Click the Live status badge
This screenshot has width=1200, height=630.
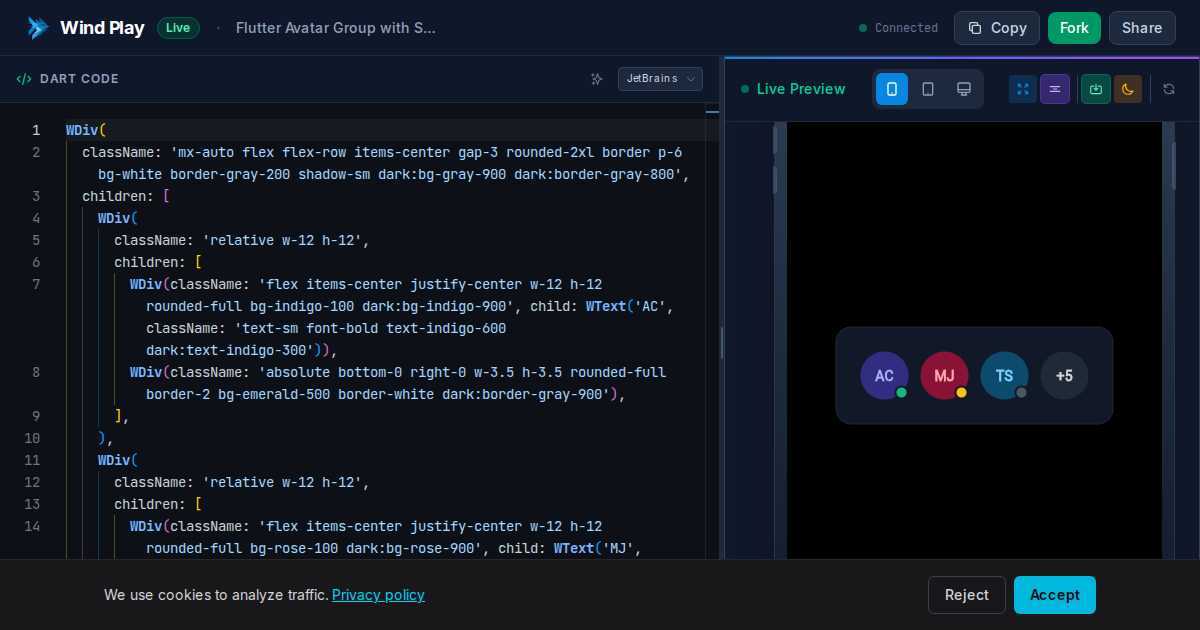[x=178, y=28]
